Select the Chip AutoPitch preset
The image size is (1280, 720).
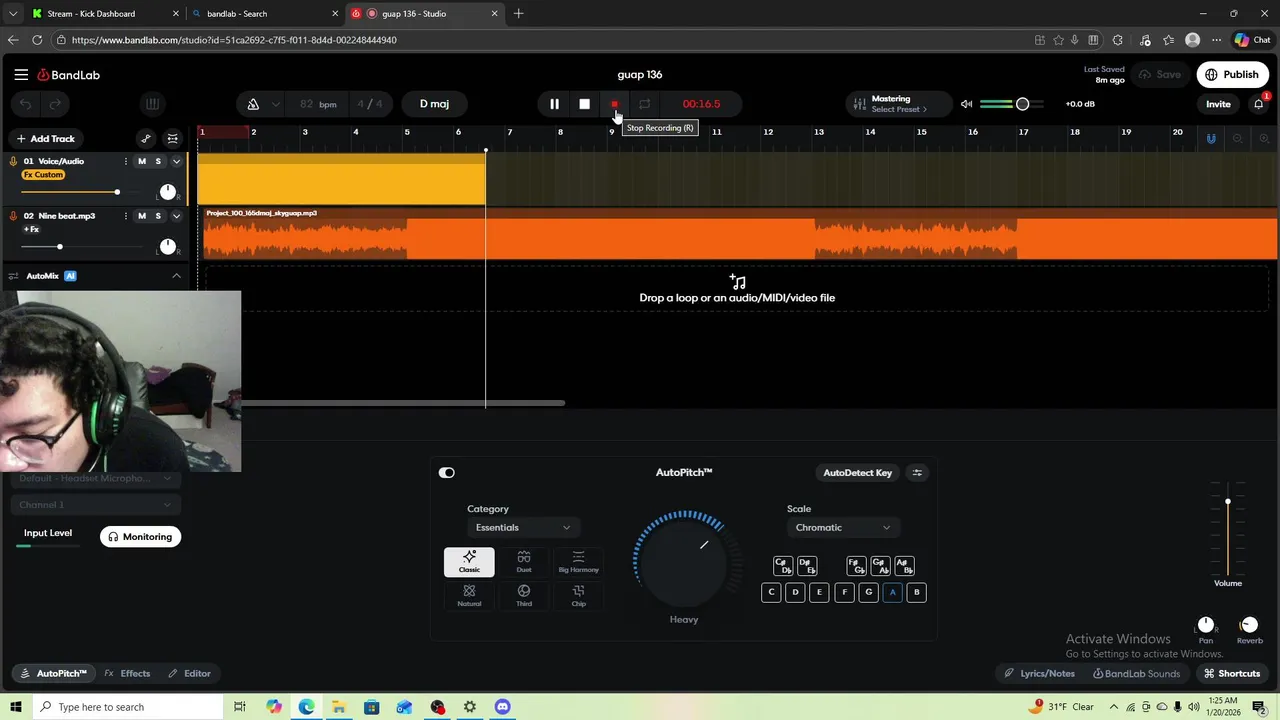578,596
